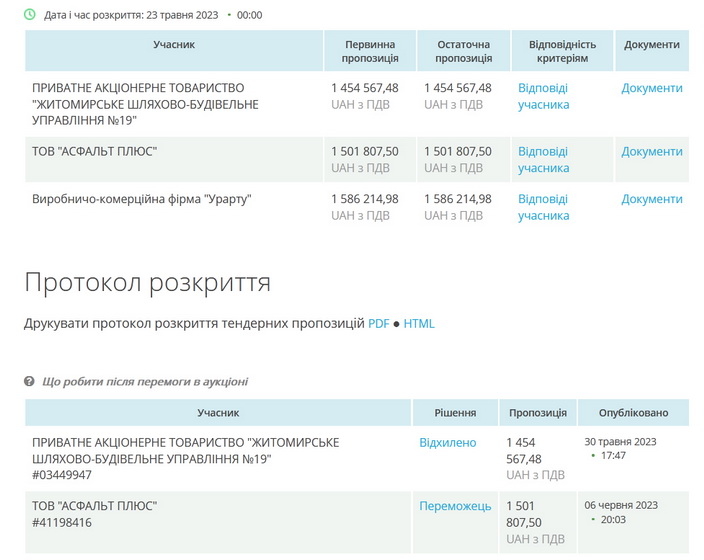This screenshot has width=704, height=560.
Task: Click the clock icon beside the disclosure date
Action: [30, 15]
